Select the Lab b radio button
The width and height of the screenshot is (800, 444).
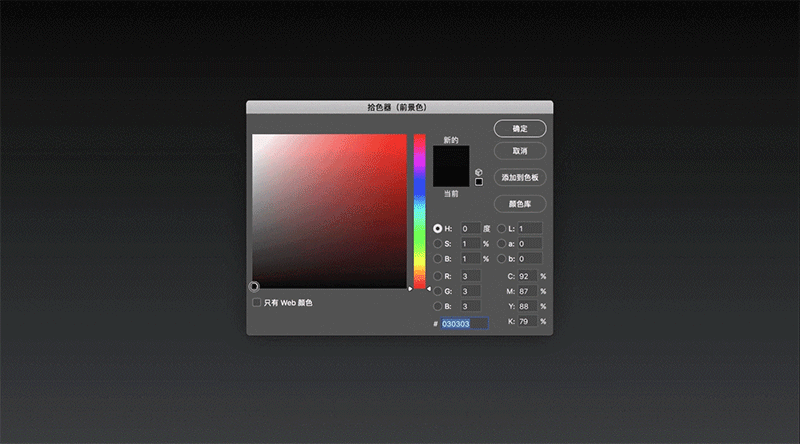tap(502, 259)
